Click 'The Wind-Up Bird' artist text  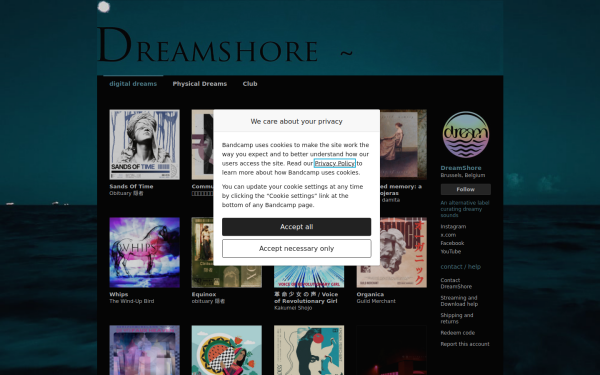point(132,302)
